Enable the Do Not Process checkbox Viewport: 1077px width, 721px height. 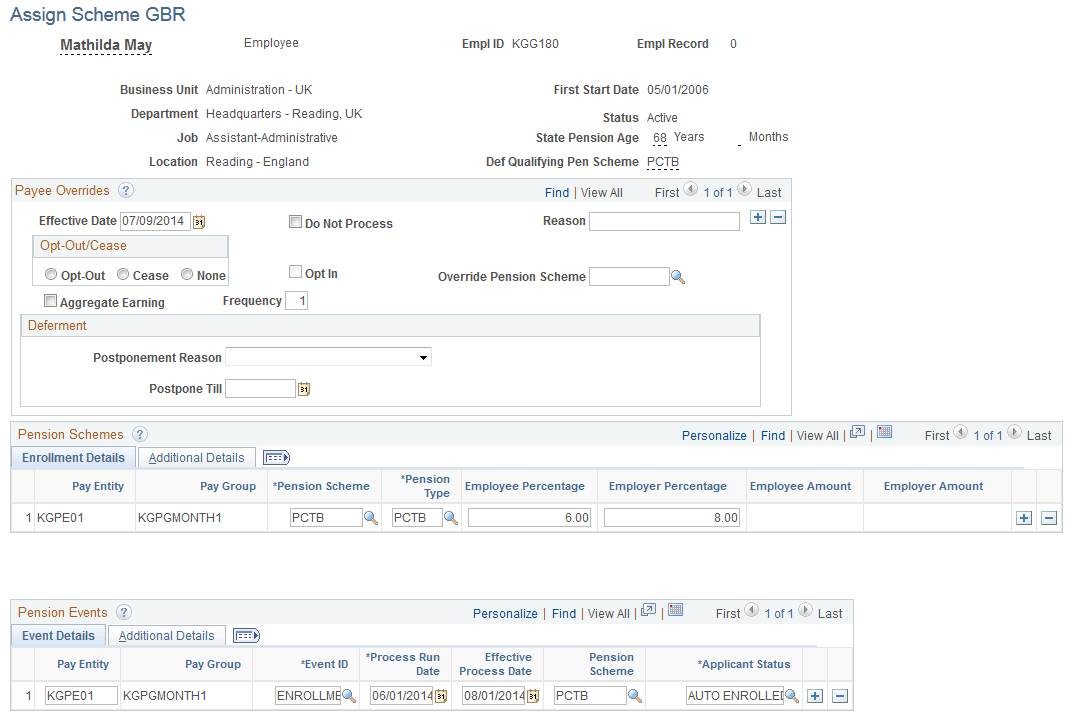pyautogui.click(x=295, y=222)
